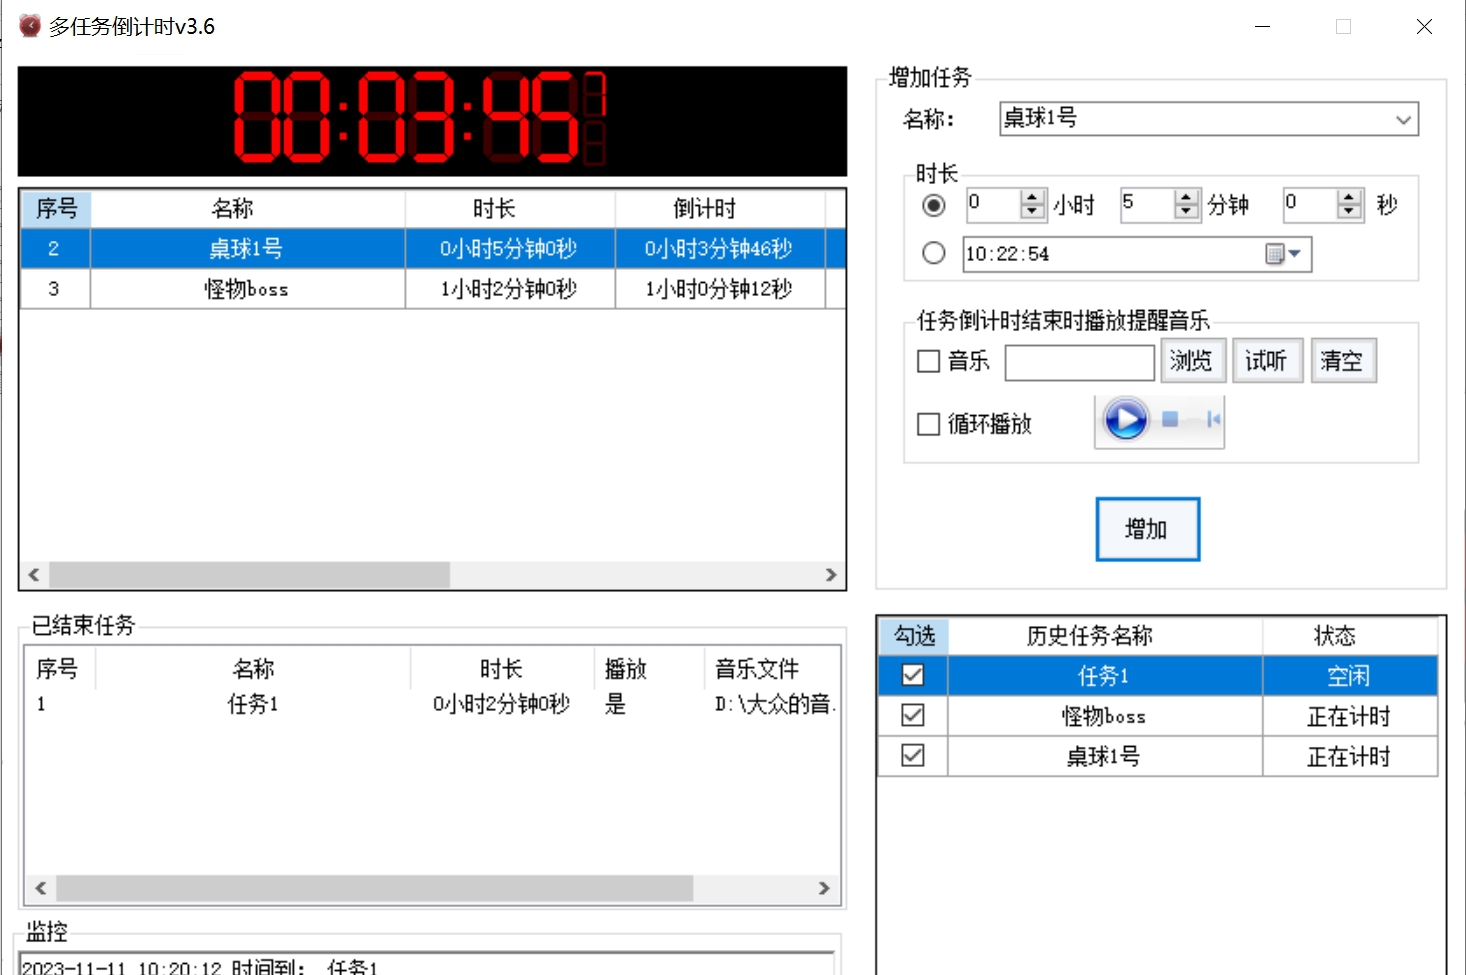Uncheck the 怪物boss history checkbox

(913, 715)
